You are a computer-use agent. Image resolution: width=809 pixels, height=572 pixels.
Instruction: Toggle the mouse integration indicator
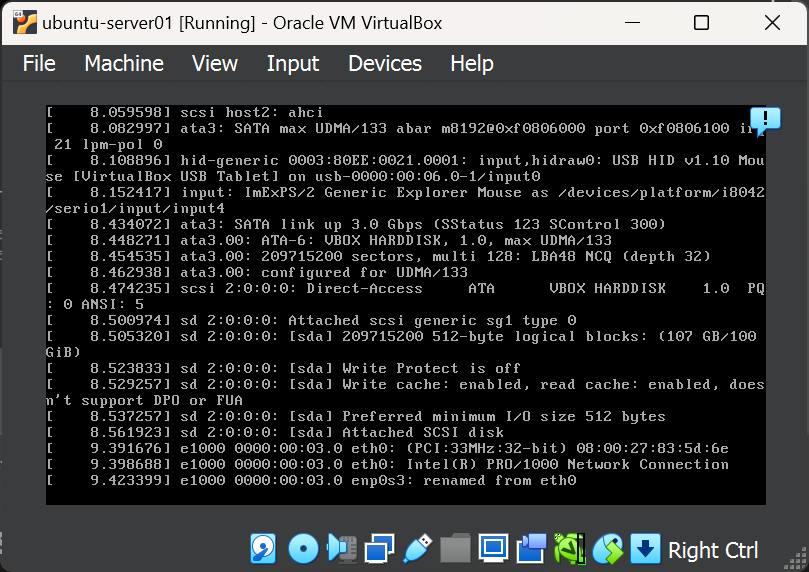pos(607,548)
